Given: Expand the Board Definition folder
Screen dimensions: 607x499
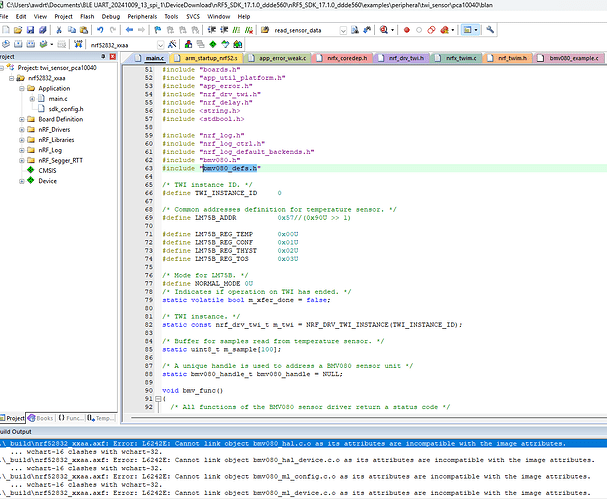Looking at the screenshot, I should pyautogui.click(x=22, y=119).
